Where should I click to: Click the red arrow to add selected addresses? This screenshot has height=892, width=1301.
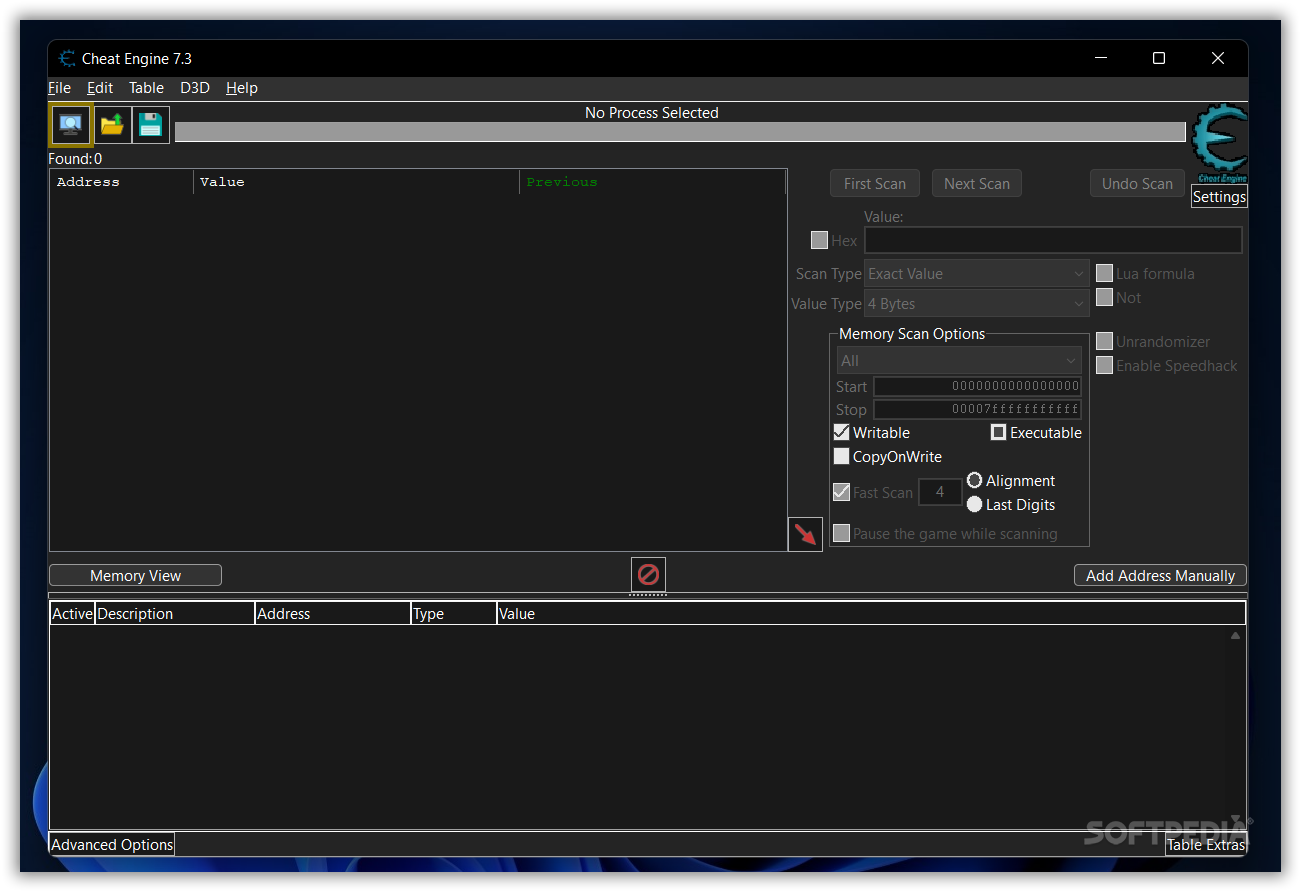(805, 534)
